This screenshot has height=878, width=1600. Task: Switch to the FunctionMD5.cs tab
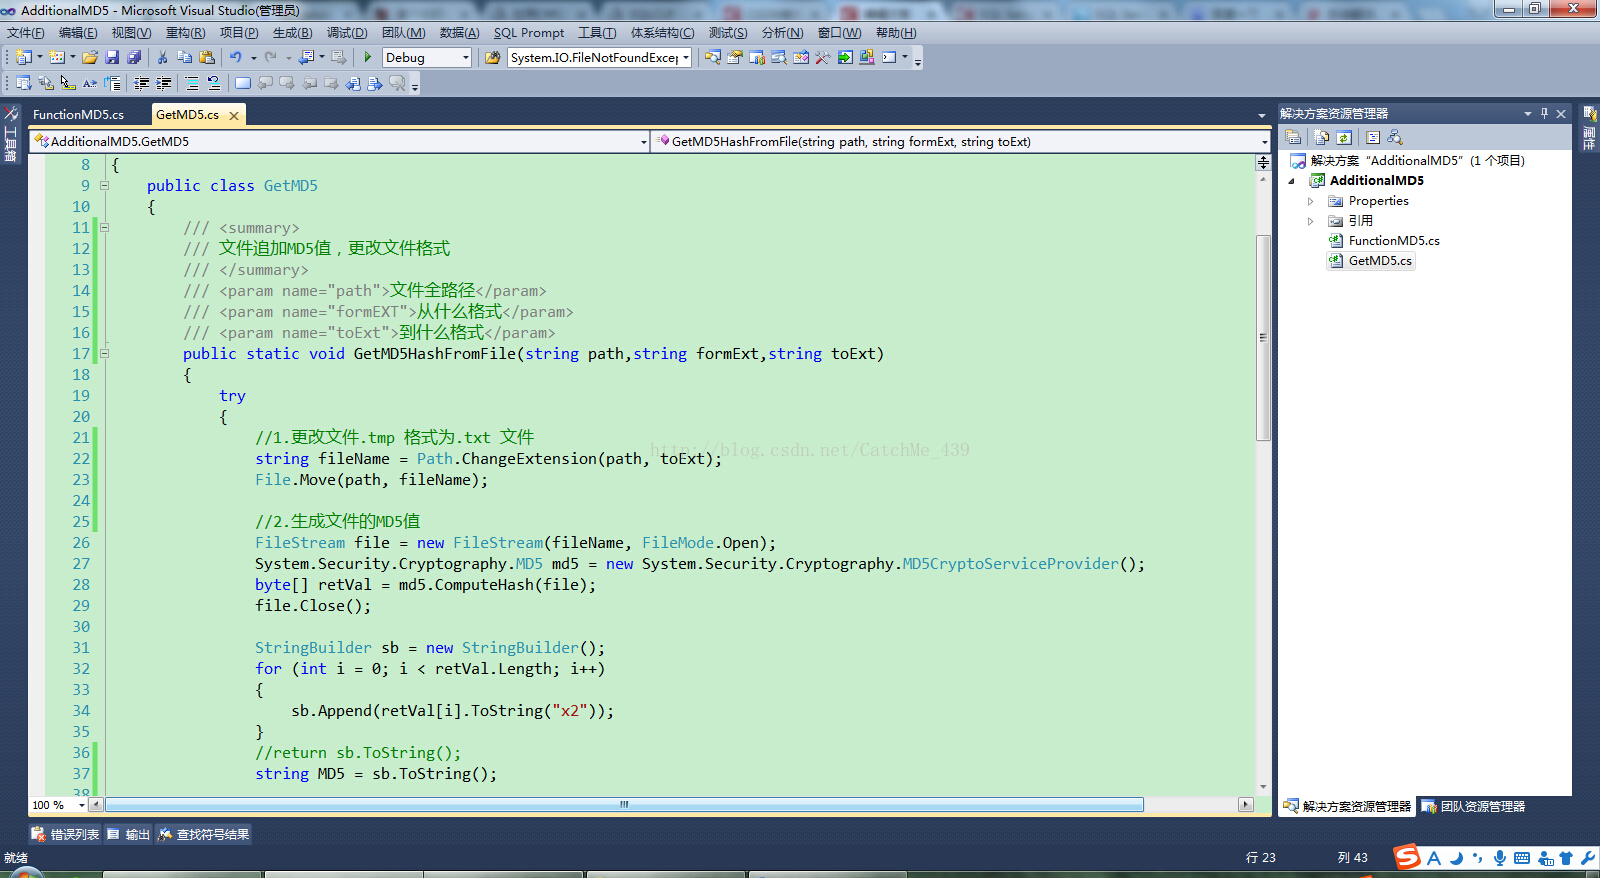point(78,115)
